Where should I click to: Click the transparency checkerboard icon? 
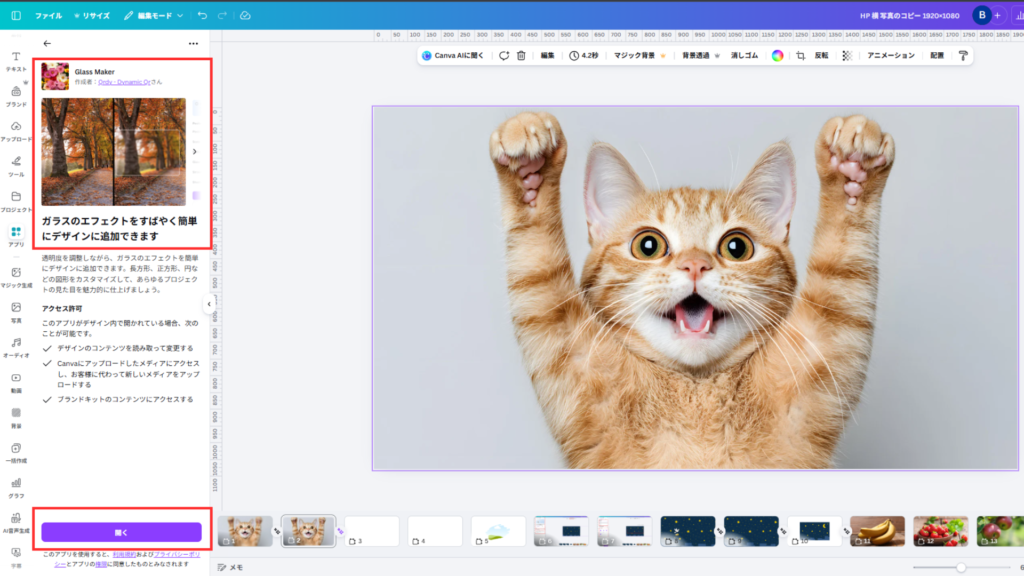tap(847, 56)
